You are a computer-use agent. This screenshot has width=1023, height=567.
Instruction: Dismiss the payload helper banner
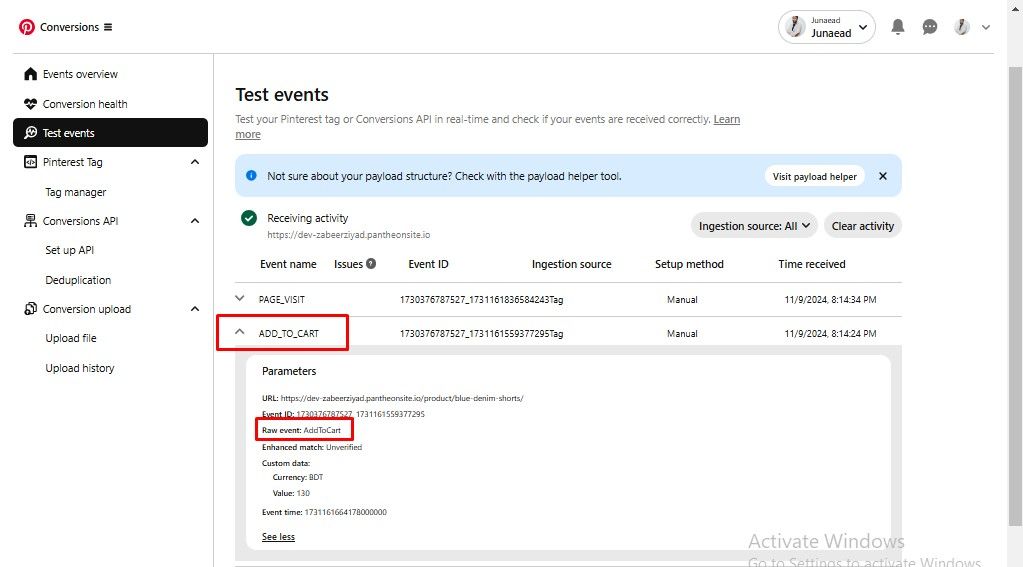(883, 176)
